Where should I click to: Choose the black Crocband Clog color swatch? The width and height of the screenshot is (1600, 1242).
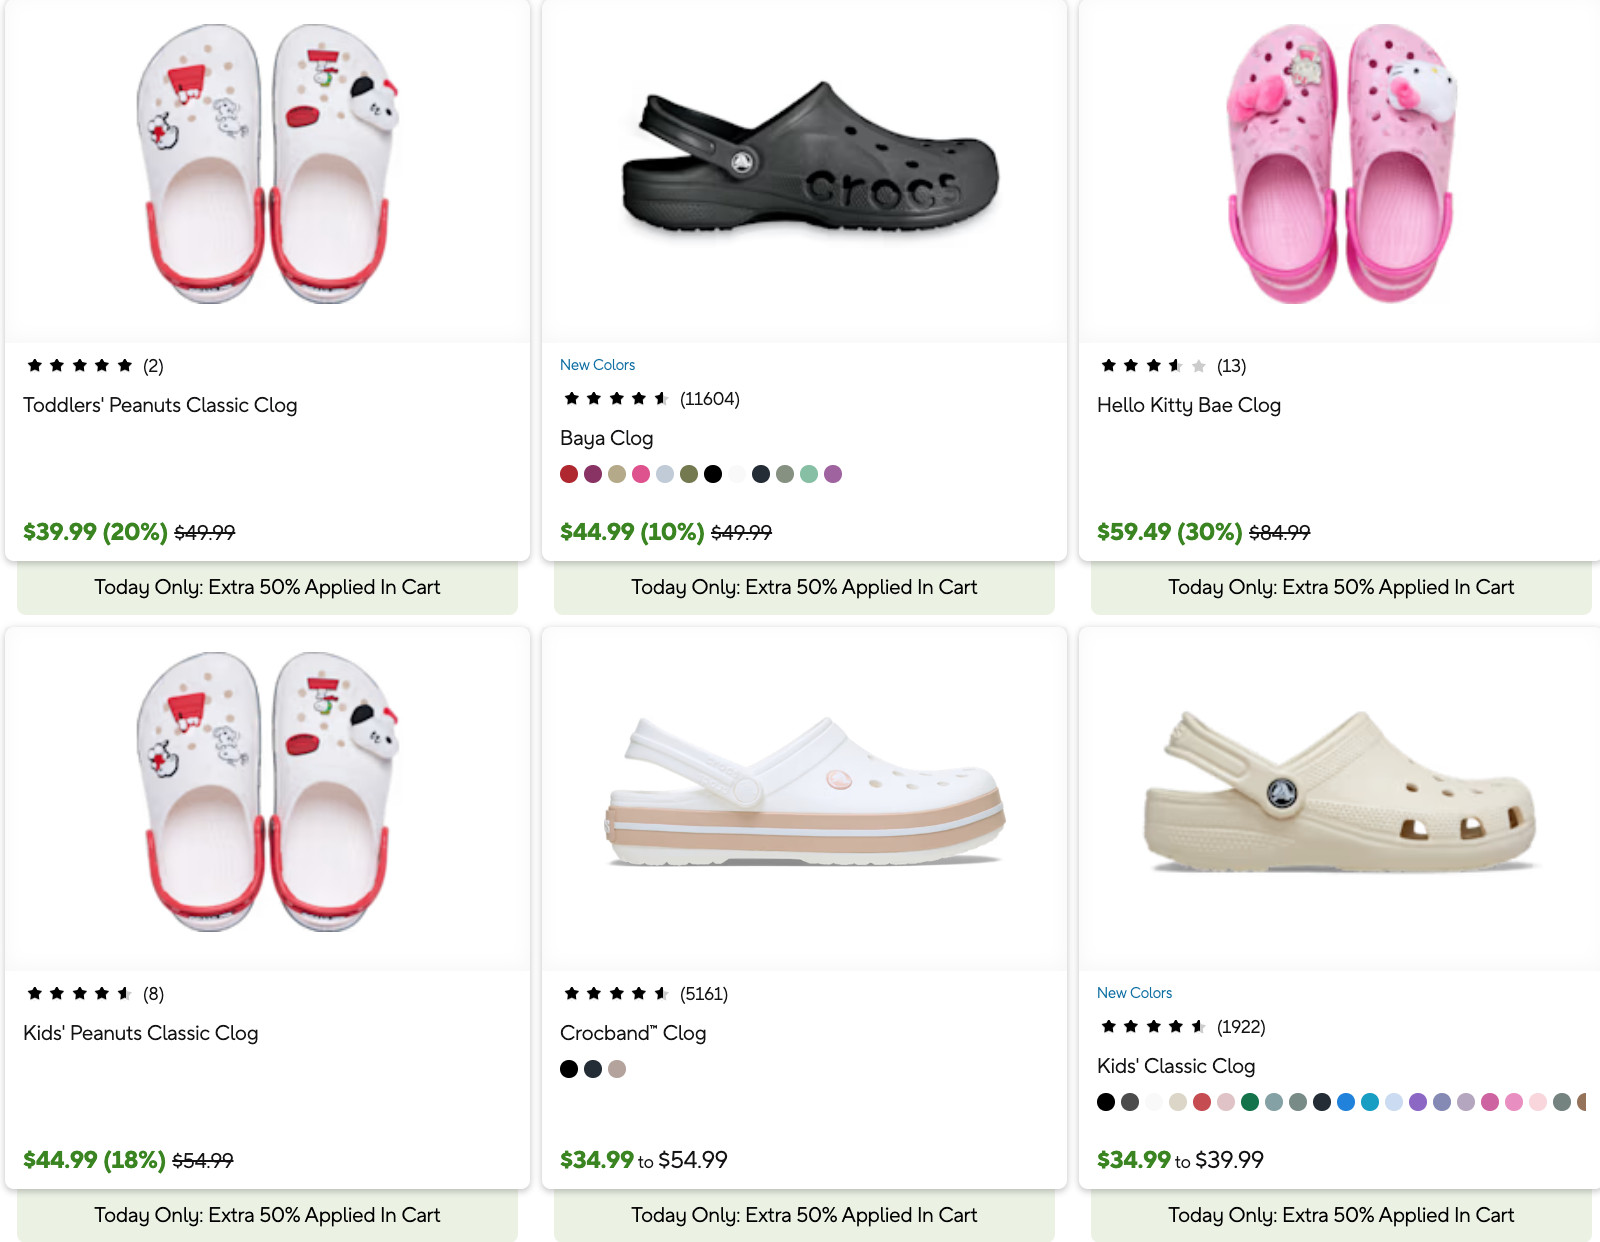click(569, 1069)
